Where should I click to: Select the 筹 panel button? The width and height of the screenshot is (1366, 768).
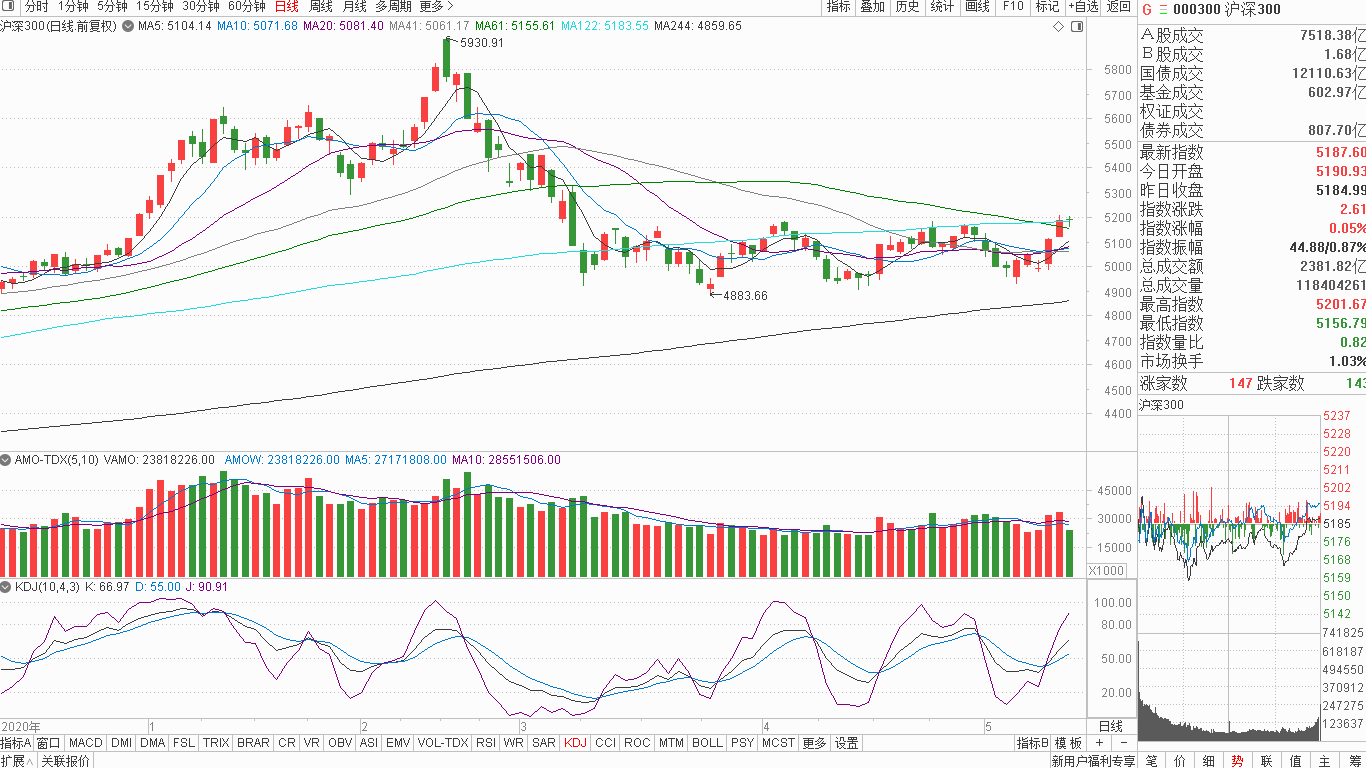click(x=1353, y=760)
